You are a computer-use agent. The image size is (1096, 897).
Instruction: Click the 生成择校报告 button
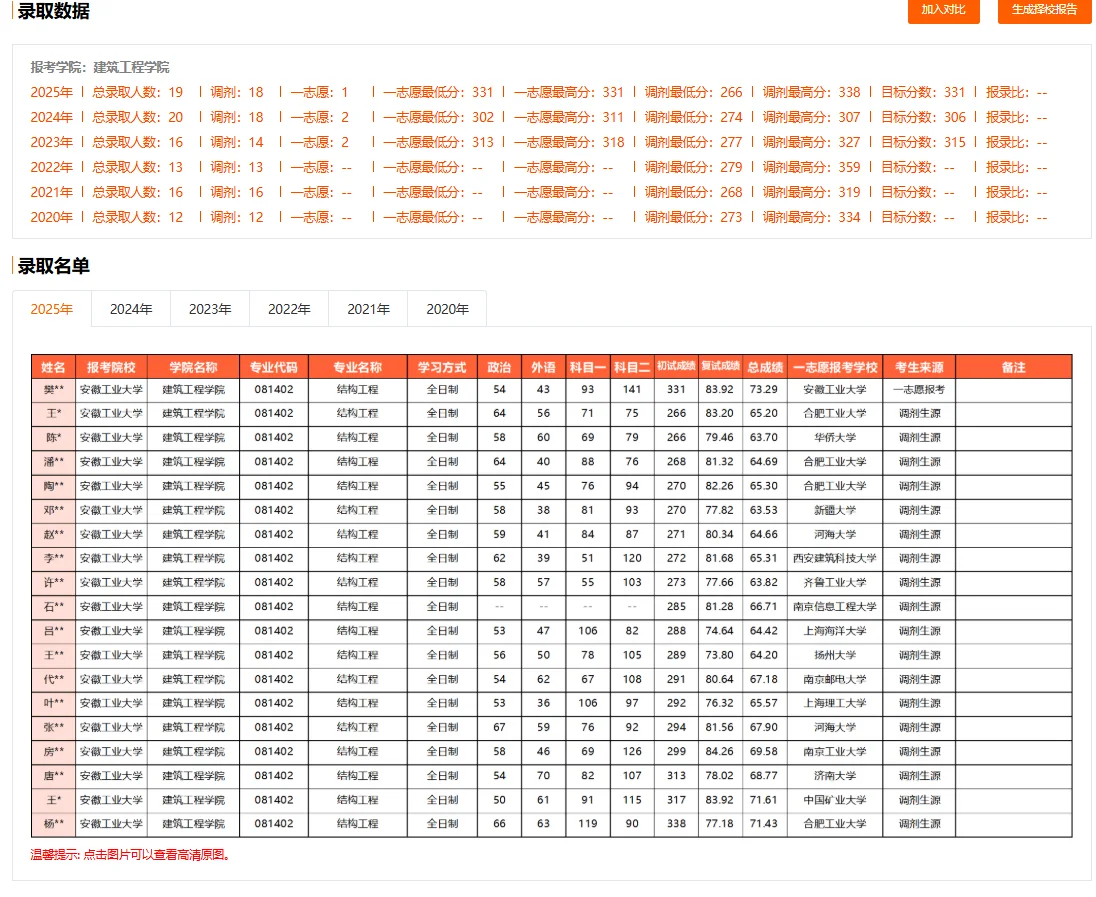coord(1044,10)
